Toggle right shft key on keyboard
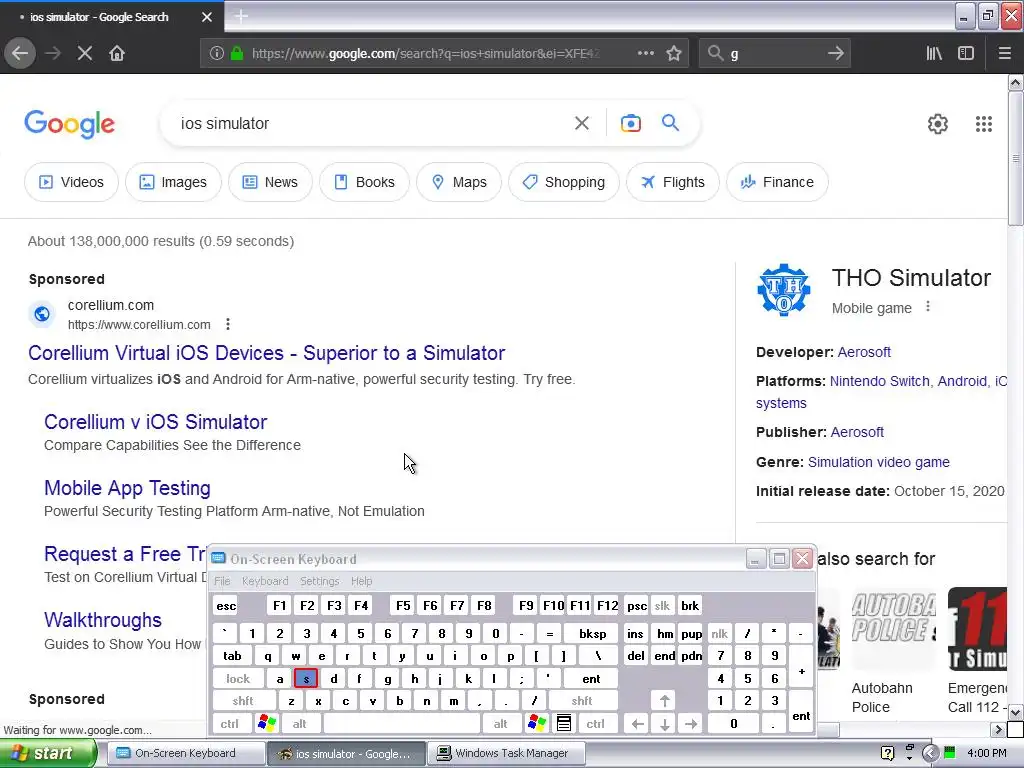1024x768 pixels. (x=582, y=701)
